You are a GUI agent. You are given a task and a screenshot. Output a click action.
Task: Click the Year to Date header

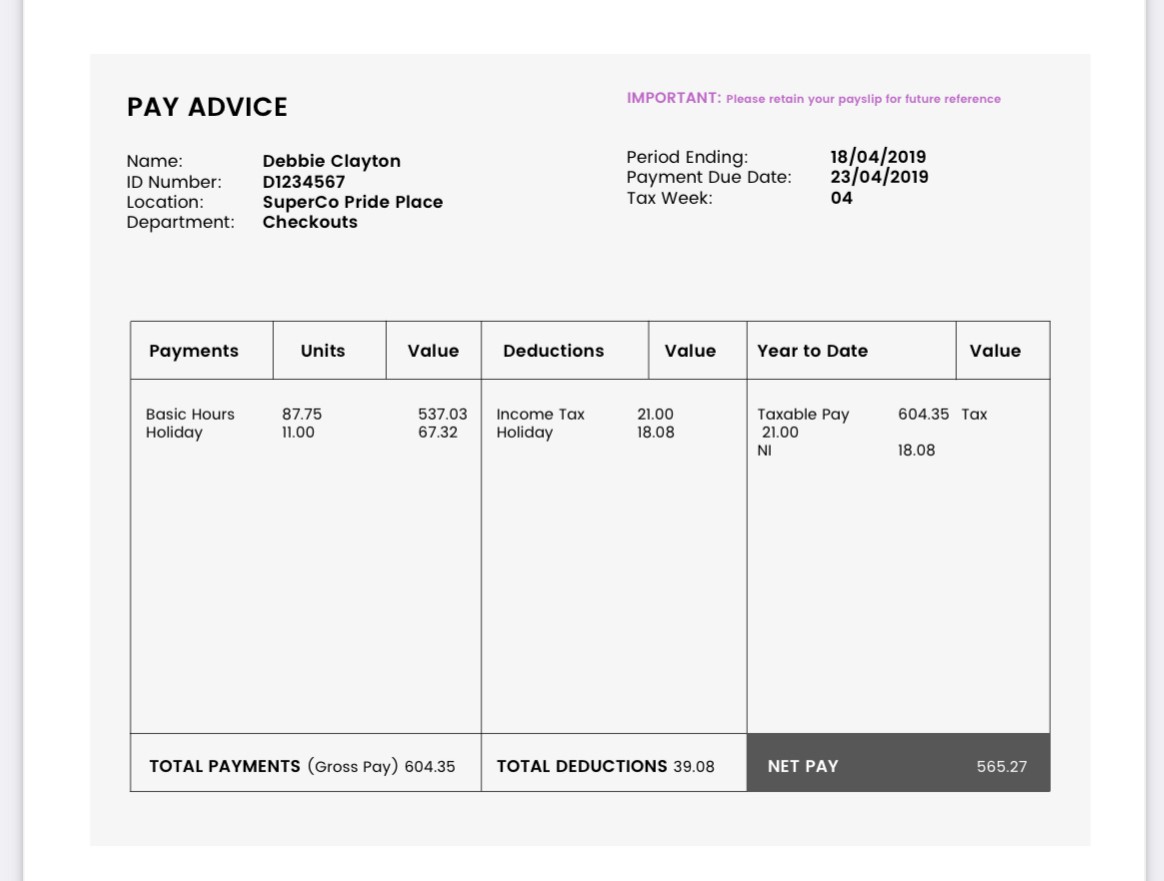point(812,351)
